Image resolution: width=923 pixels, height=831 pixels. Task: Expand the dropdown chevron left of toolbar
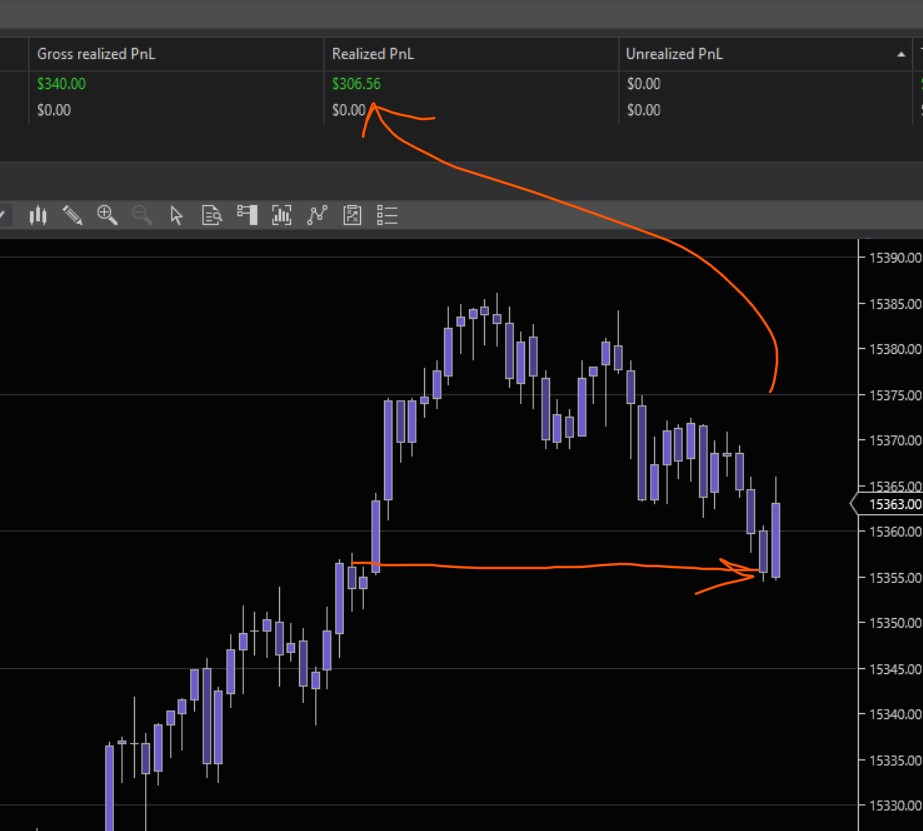tap(5, 214)
